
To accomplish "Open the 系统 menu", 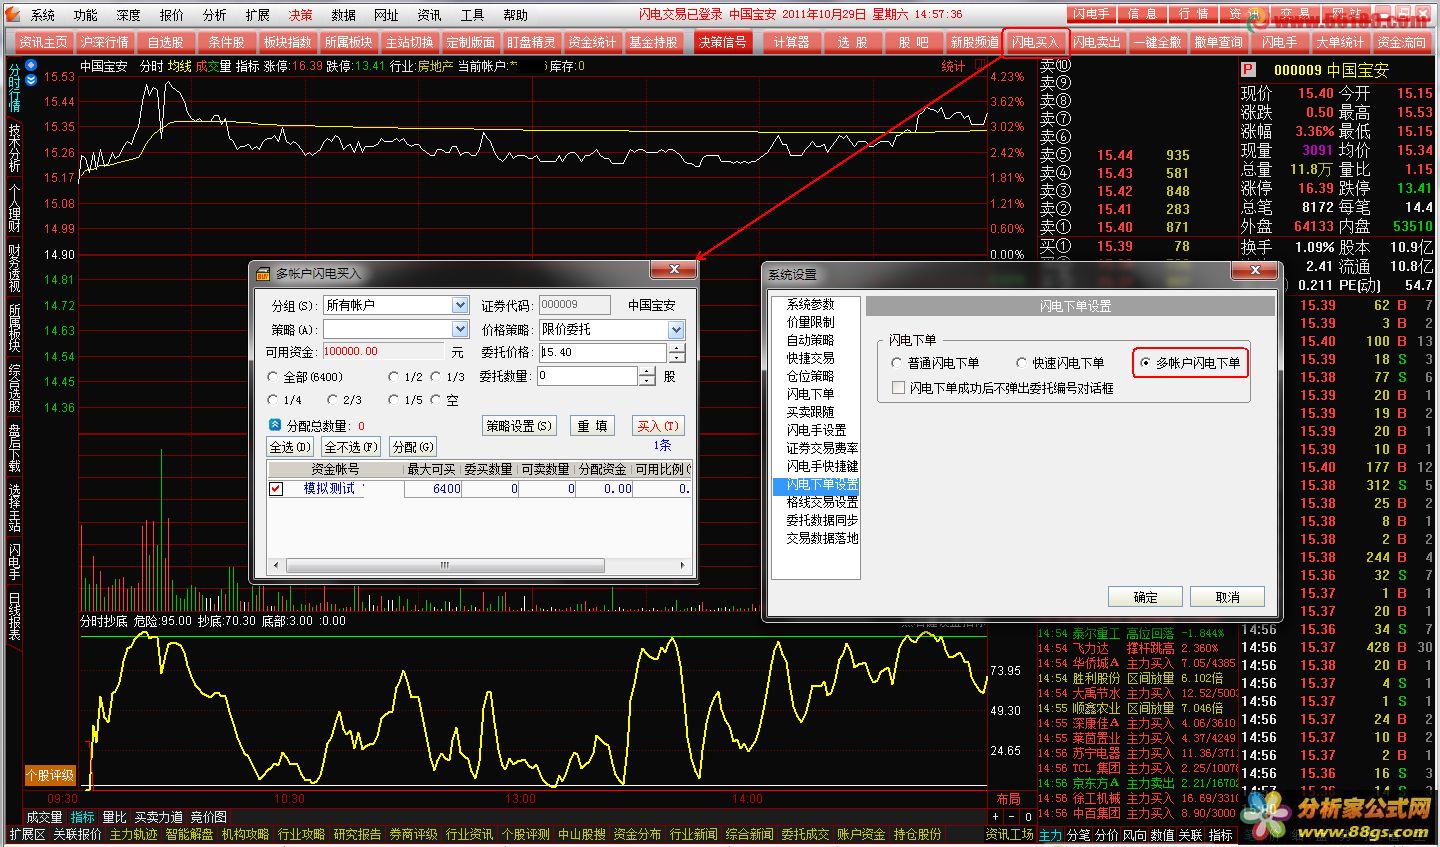I will [43, 15].
